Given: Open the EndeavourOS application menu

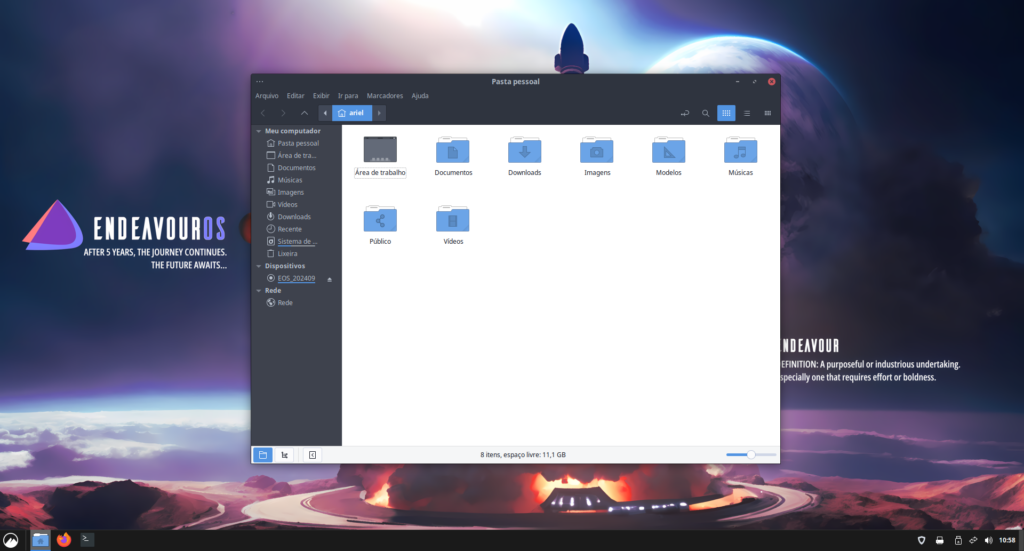Looking at the screenshot, I should 11,540.
